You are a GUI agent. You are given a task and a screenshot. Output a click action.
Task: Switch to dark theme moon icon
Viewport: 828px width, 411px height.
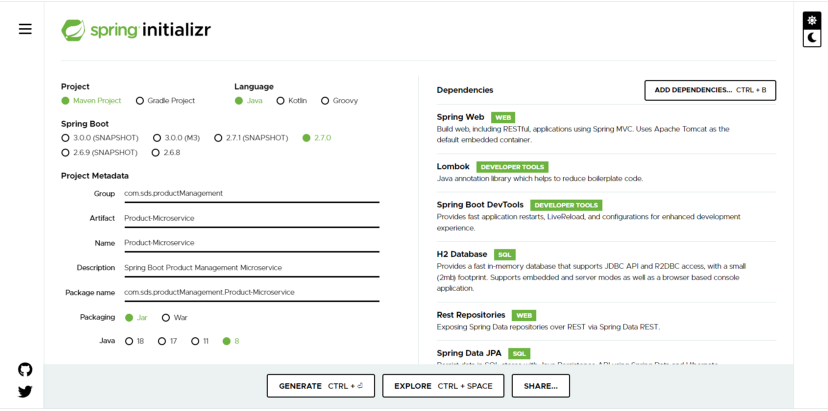[x=812, y=38]
